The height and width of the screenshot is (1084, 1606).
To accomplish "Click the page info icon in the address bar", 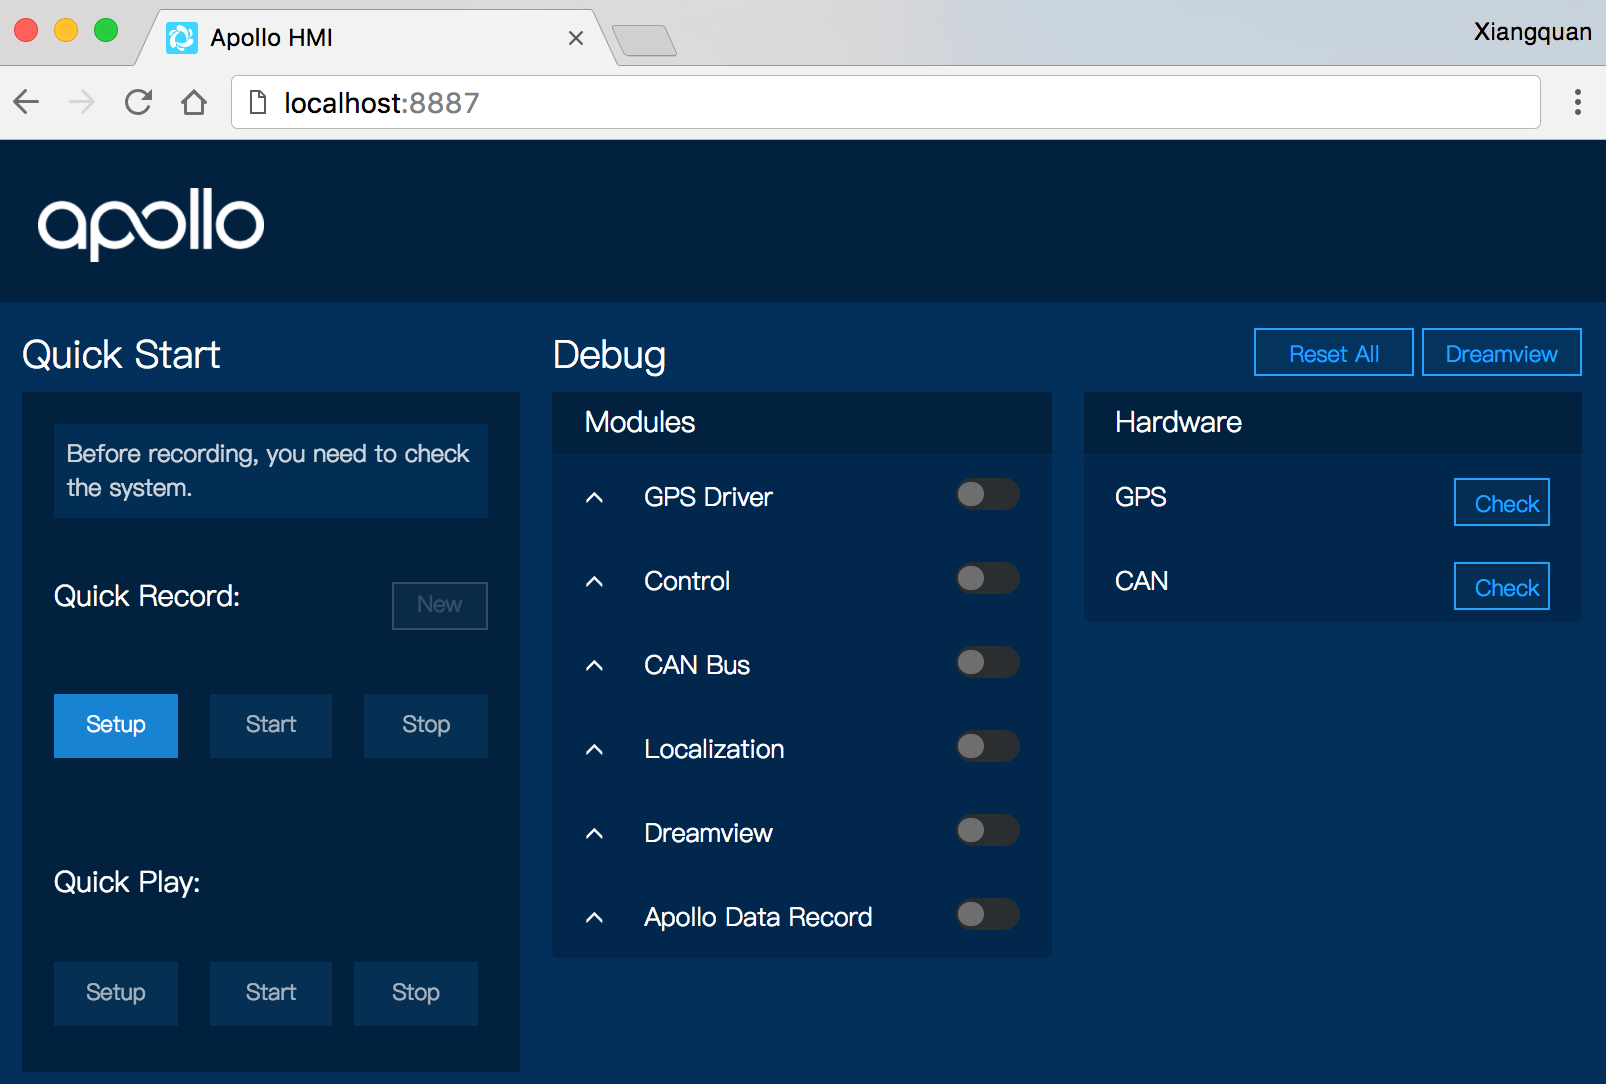I will (258, 102).
